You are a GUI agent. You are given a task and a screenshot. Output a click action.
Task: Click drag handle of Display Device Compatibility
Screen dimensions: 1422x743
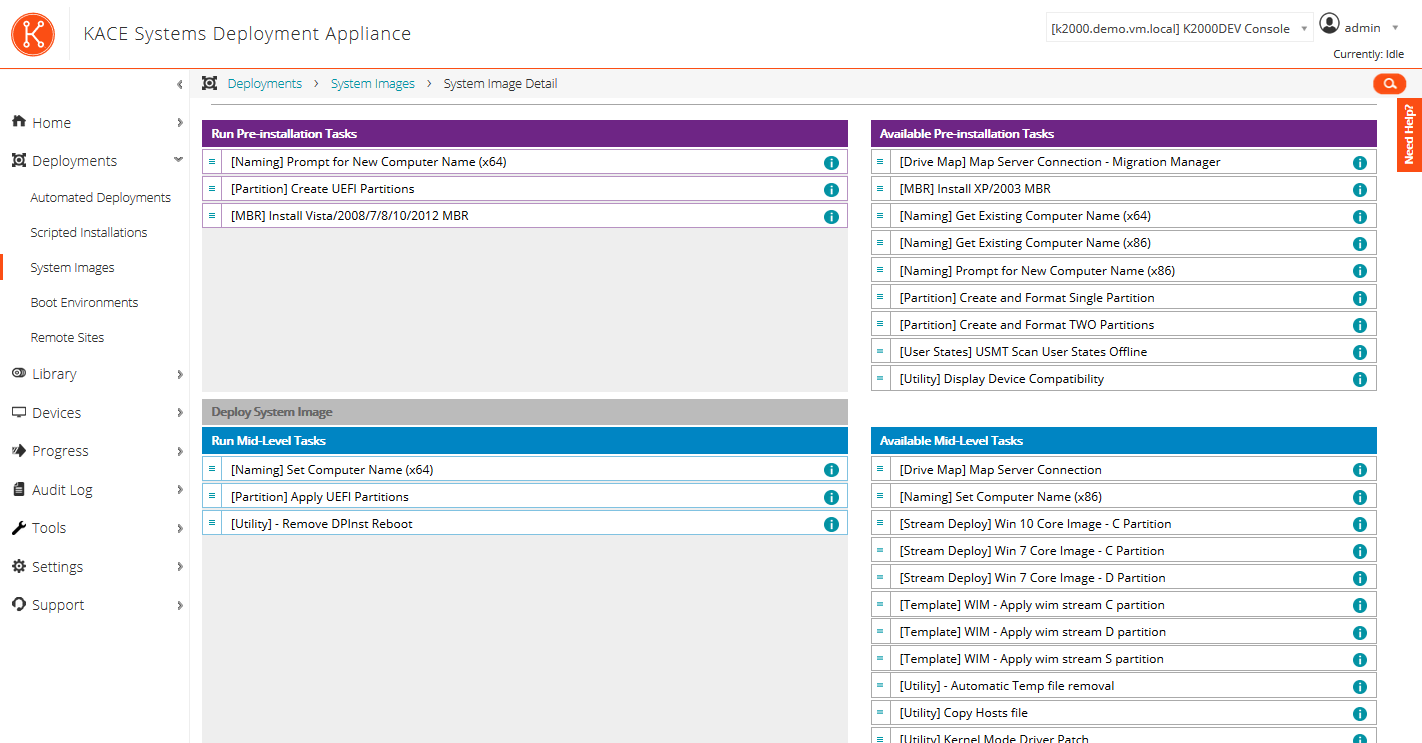[880, 378]
